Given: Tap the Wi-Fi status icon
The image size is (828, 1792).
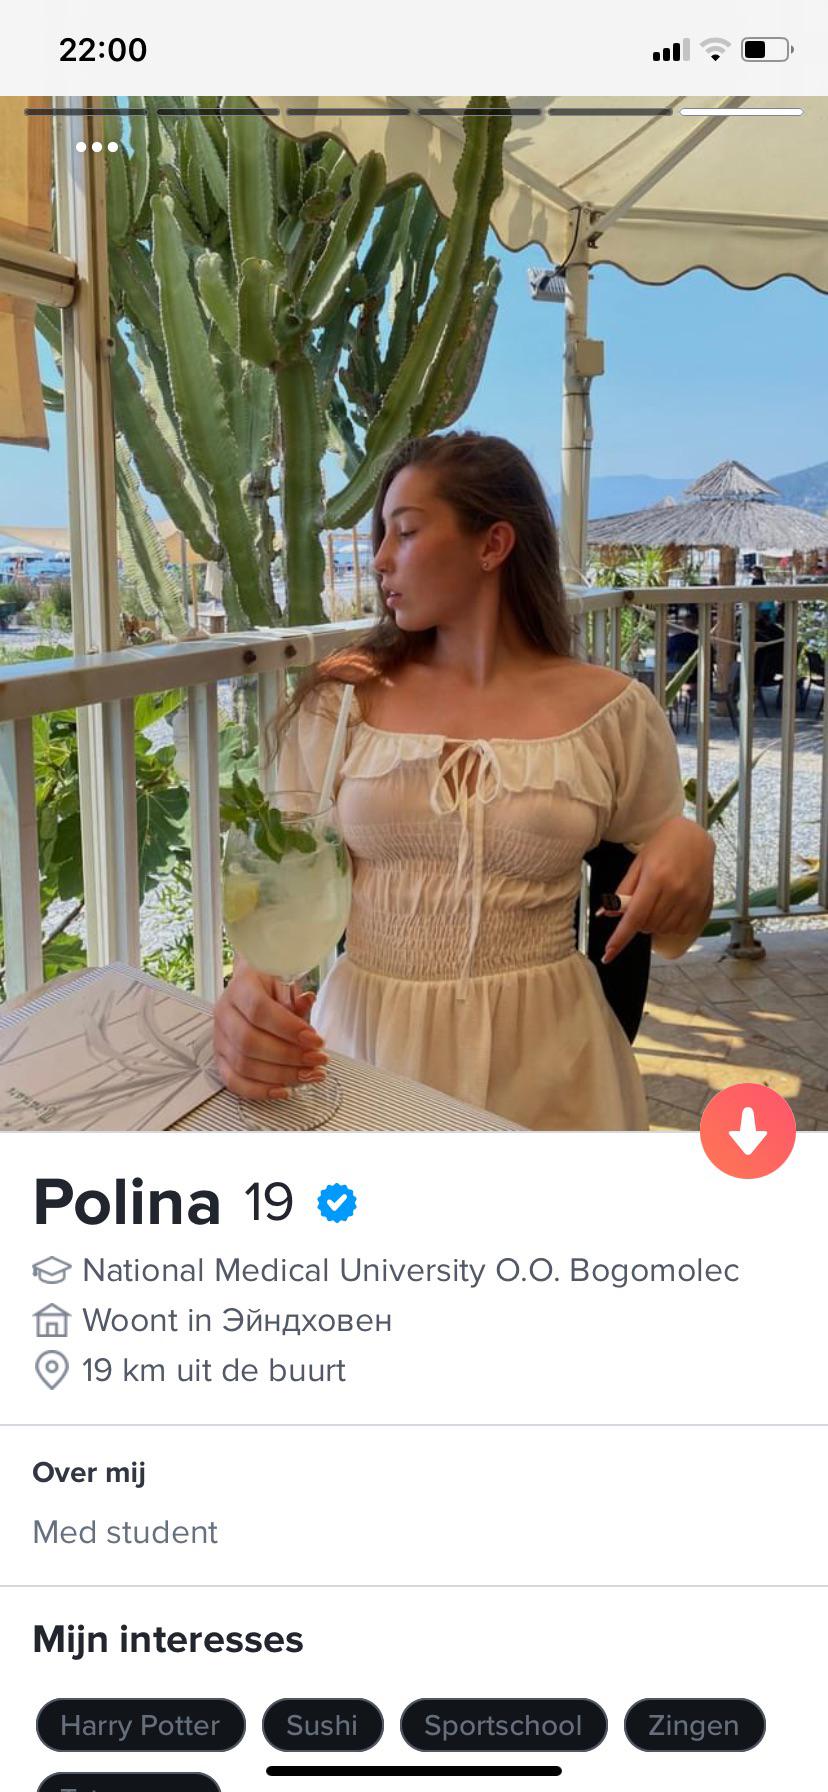Looking at the screenshot, I should [715, 49].
